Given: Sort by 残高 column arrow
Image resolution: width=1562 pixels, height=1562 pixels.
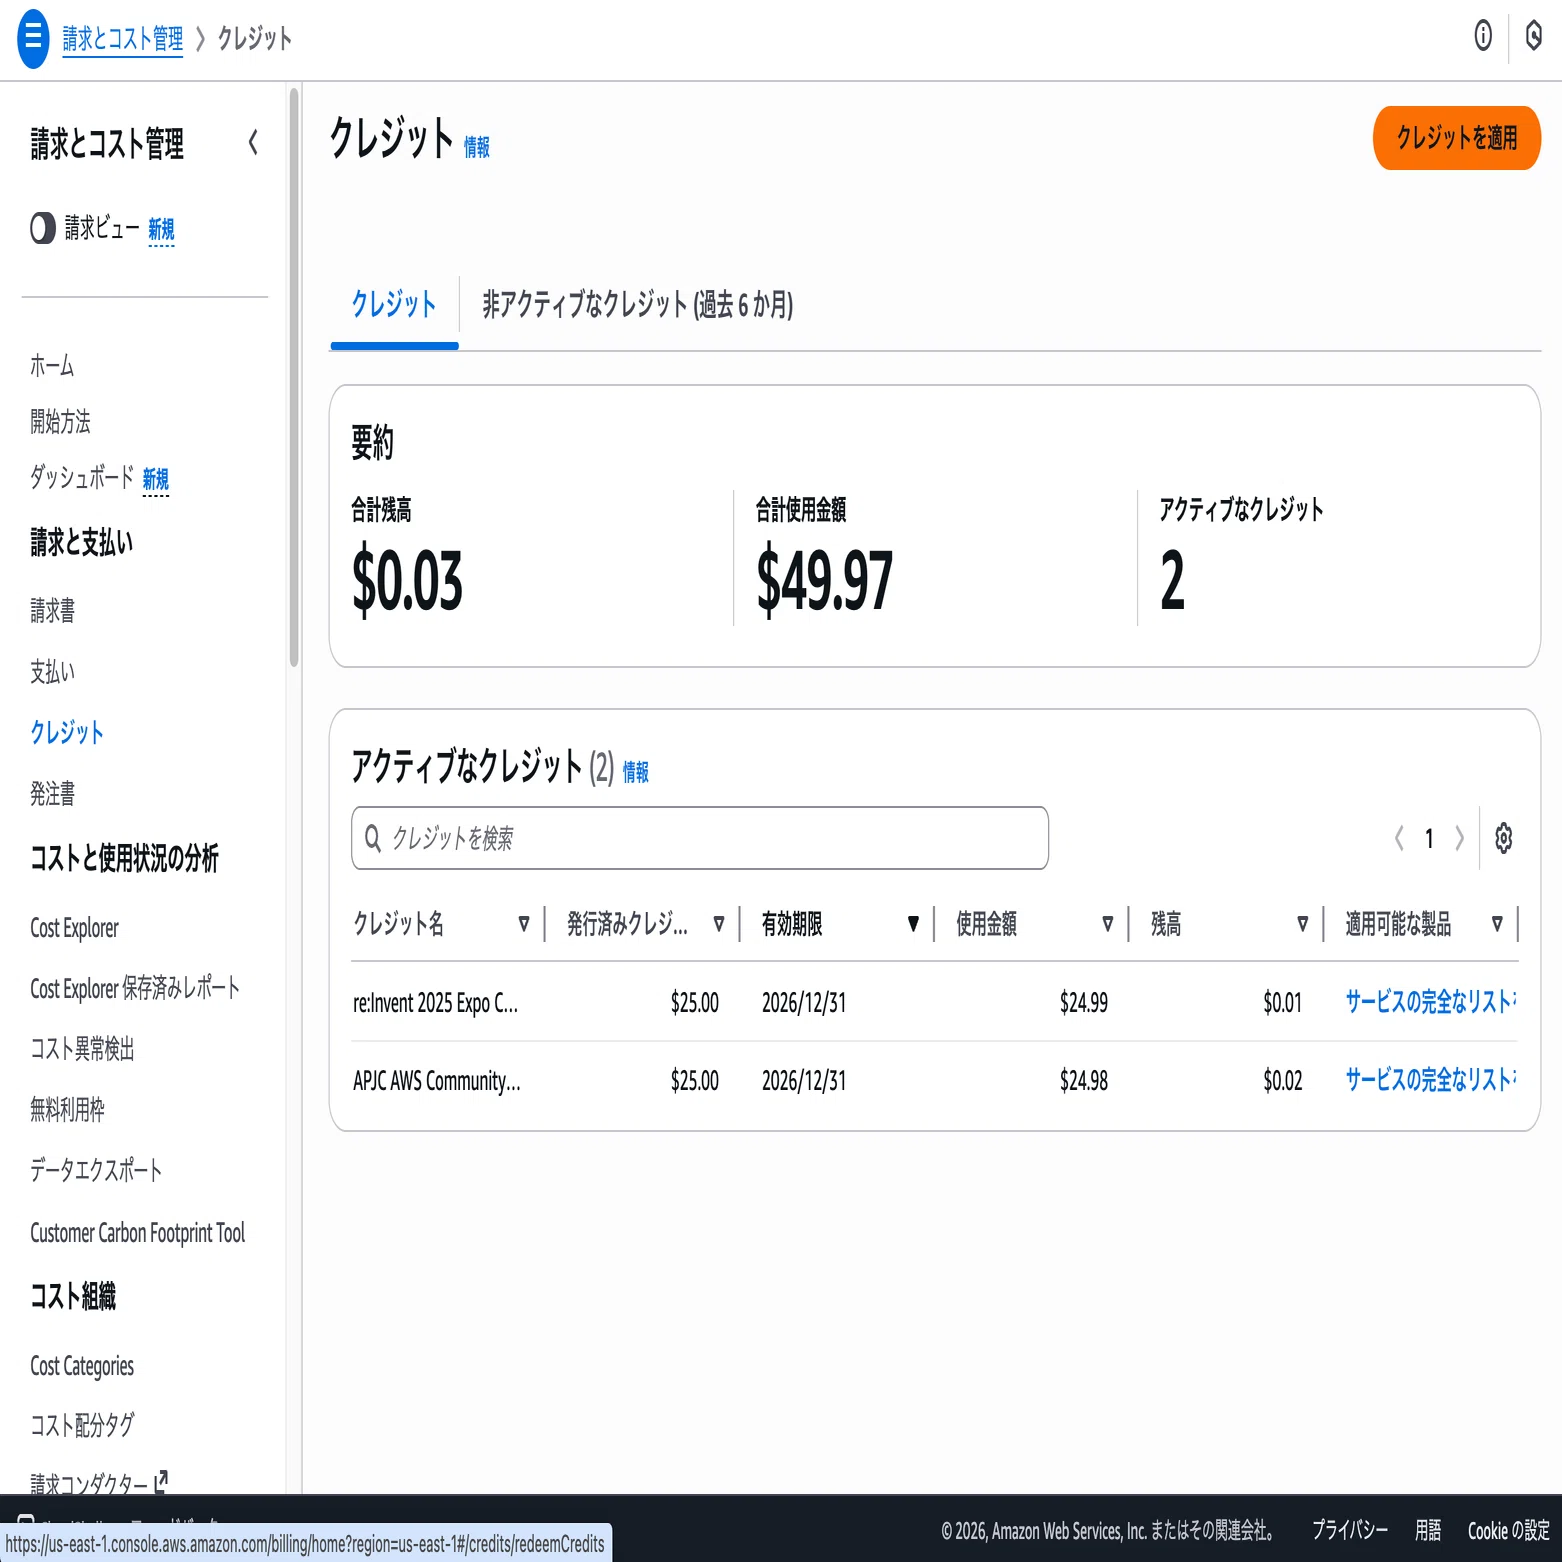Looking at the screenshot, I should click(1302, 924).
